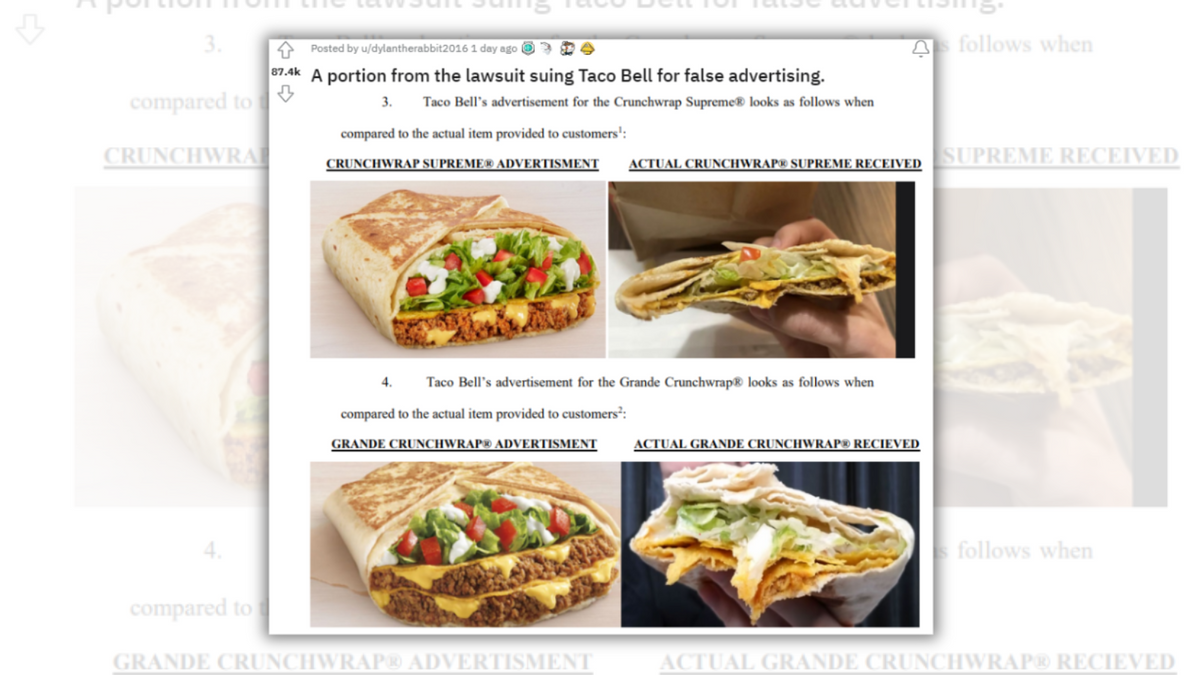The height and width of the screenshot is (675, 1200).
Task: Click the 'GRANDE CRUNCHWRAP® ADVERTISMENT' heading
Action: [464, 444]
